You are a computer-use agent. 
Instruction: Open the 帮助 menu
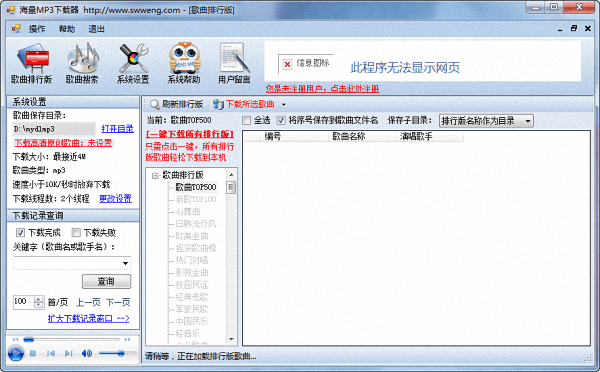tap(67, 29)
